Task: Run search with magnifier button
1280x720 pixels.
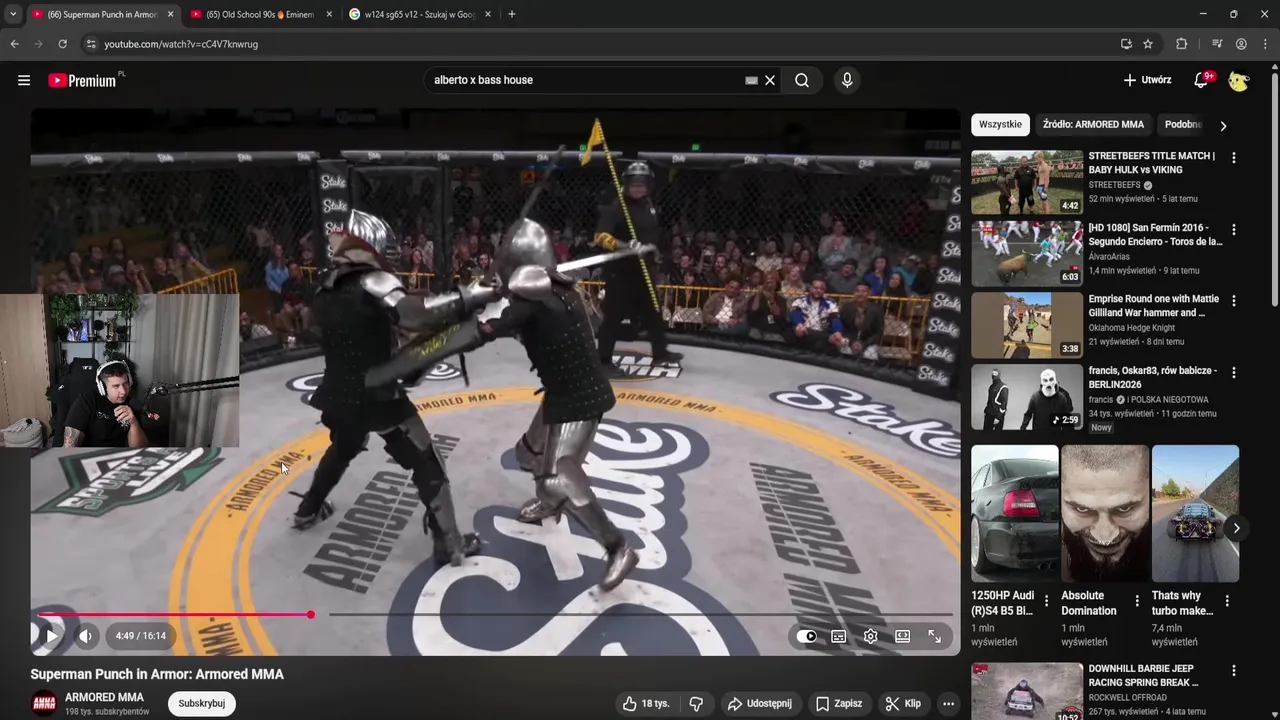Action: pyautogui.click(x=802, y=80)
